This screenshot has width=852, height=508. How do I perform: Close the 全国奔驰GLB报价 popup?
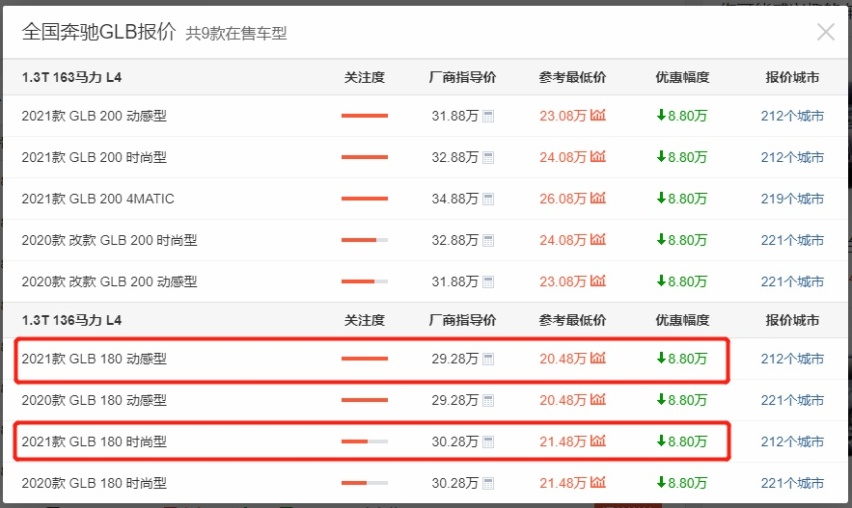click(825, 33)
